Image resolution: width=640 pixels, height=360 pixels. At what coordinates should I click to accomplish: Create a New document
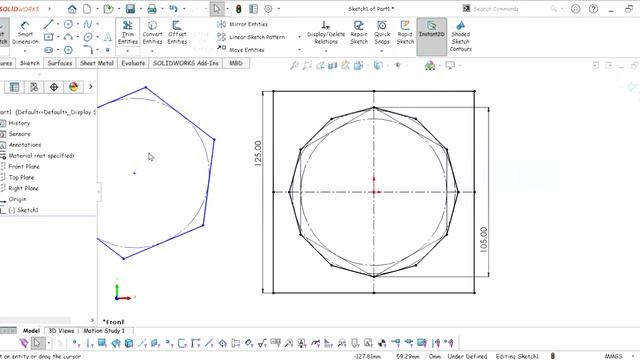(x=87, y=9)
